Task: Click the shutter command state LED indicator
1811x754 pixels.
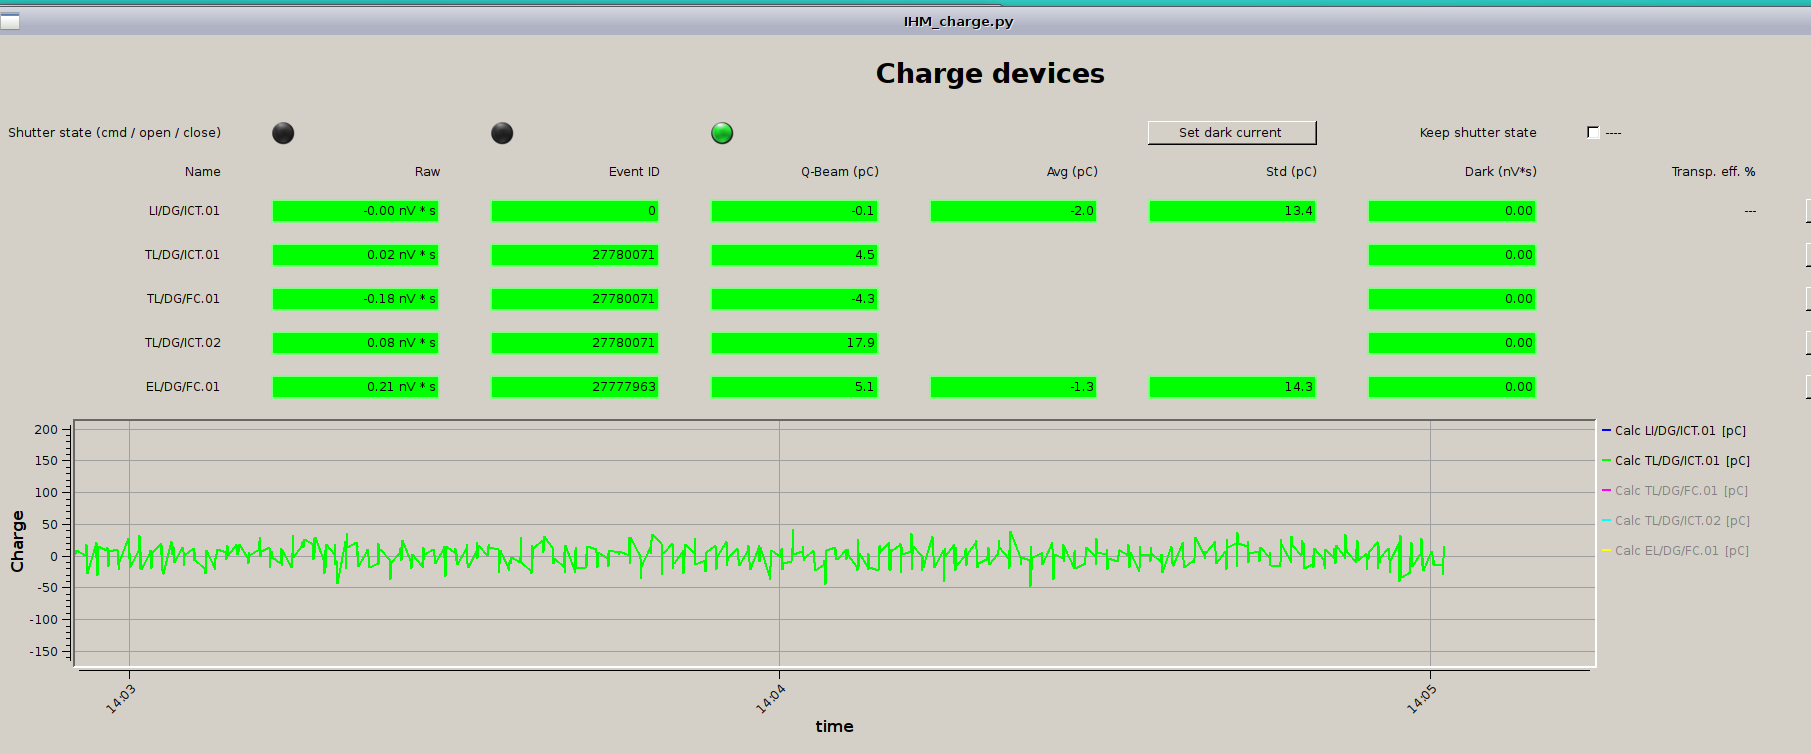Action: point(283,133)
